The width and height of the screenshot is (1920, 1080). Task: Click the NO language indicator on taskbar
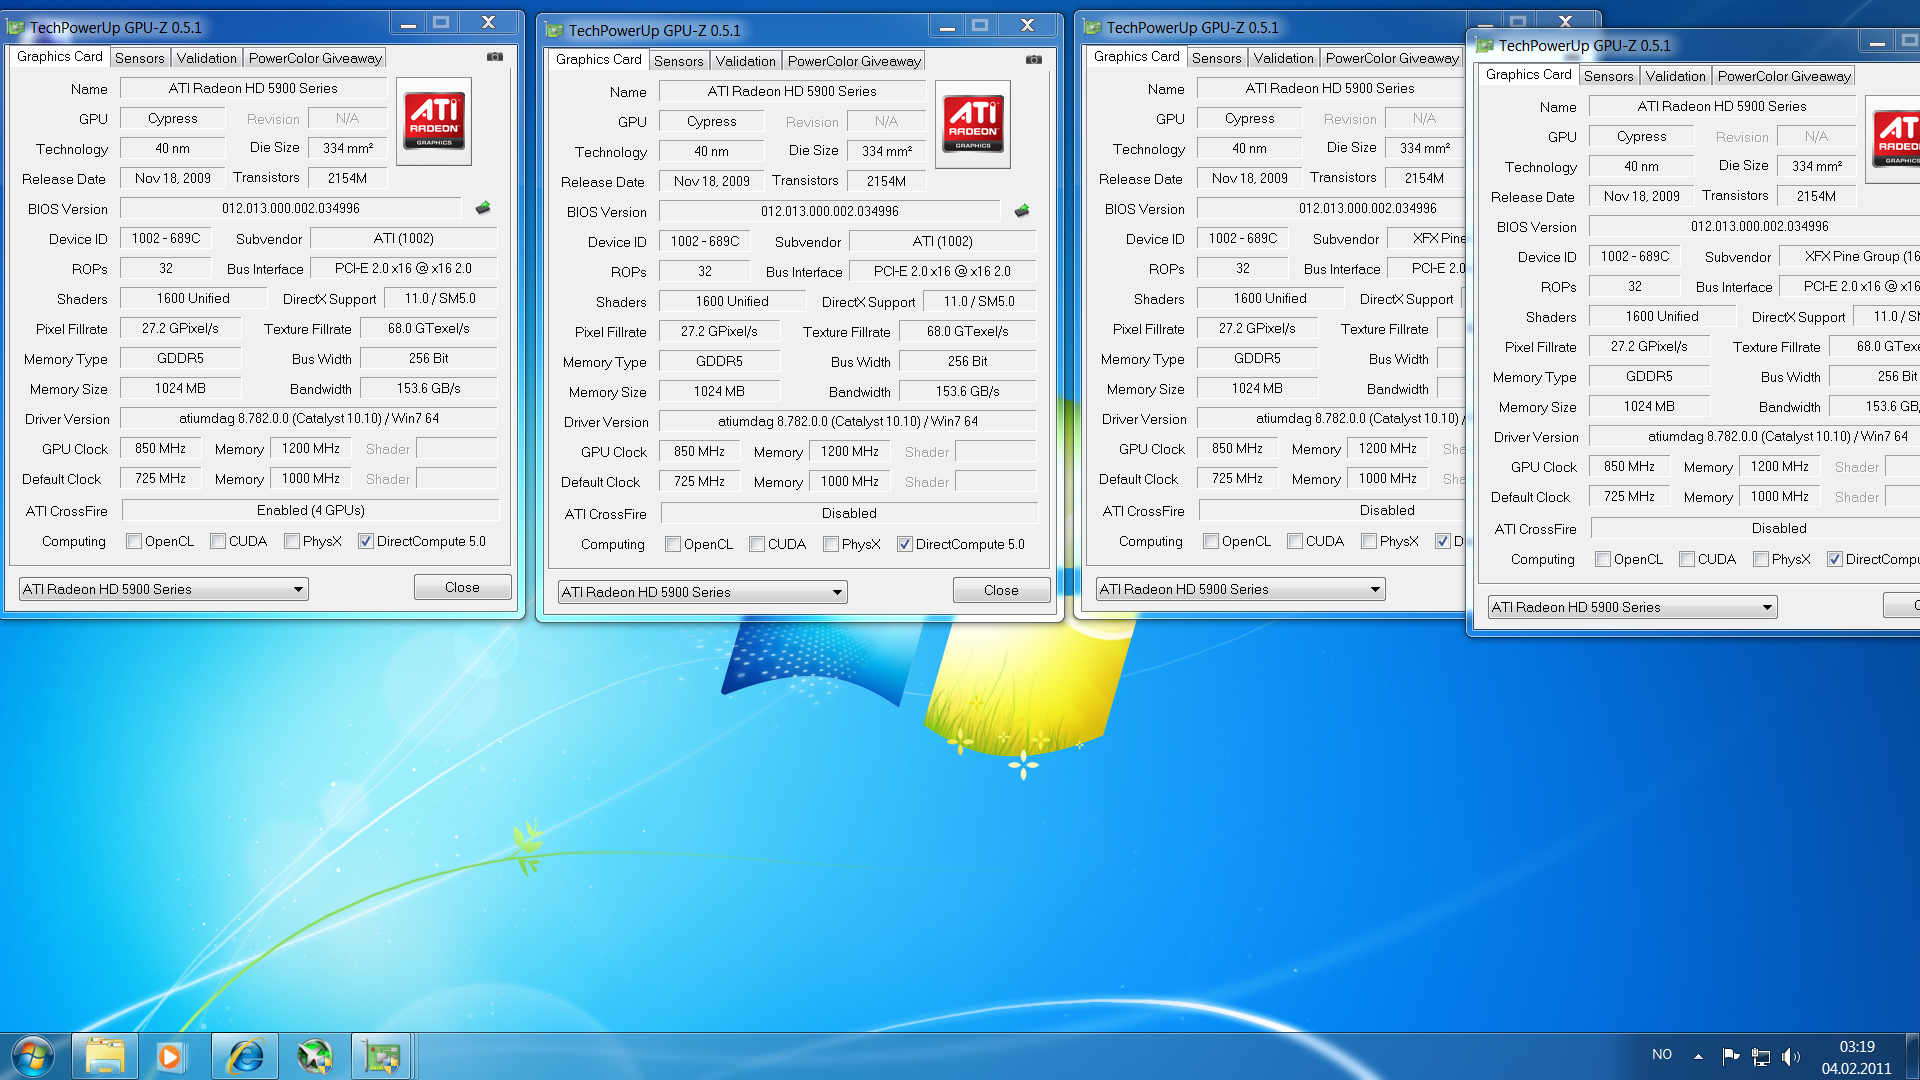[x=1662, y=1054]
